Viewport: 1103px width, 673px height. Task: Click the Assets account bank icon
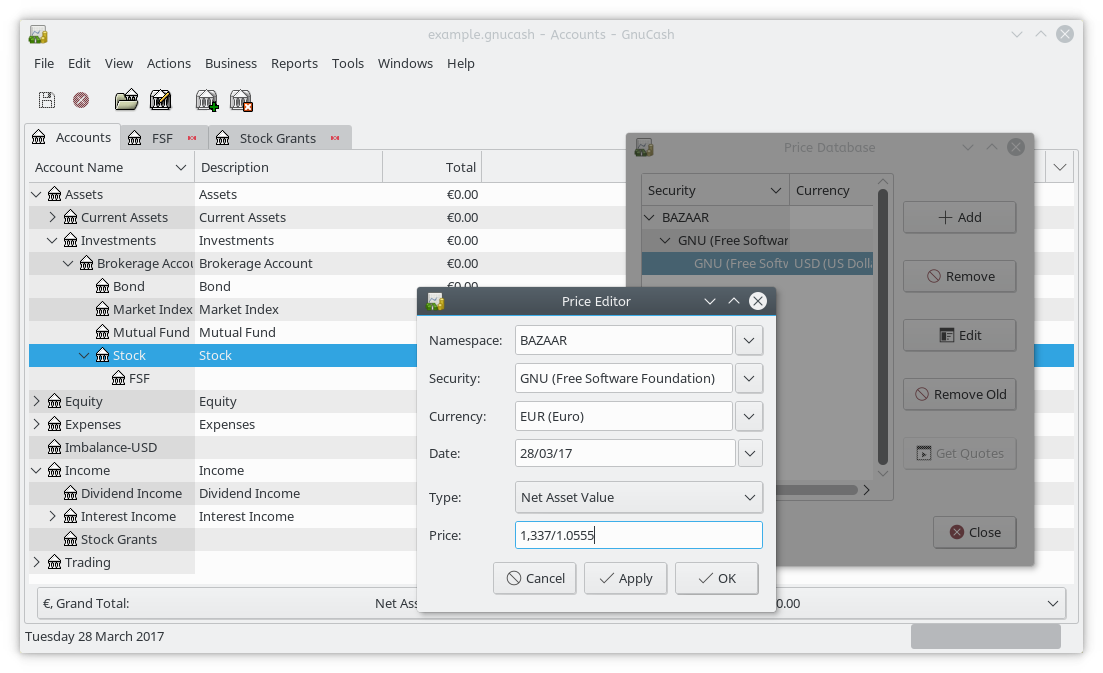tap(55, 194)
